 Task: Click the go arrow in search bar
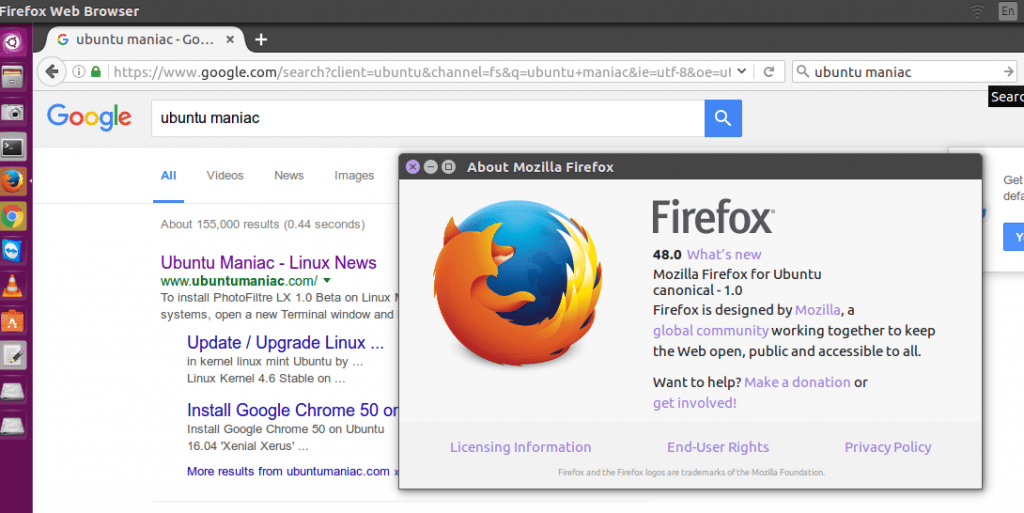click(x=1009, y=72)
